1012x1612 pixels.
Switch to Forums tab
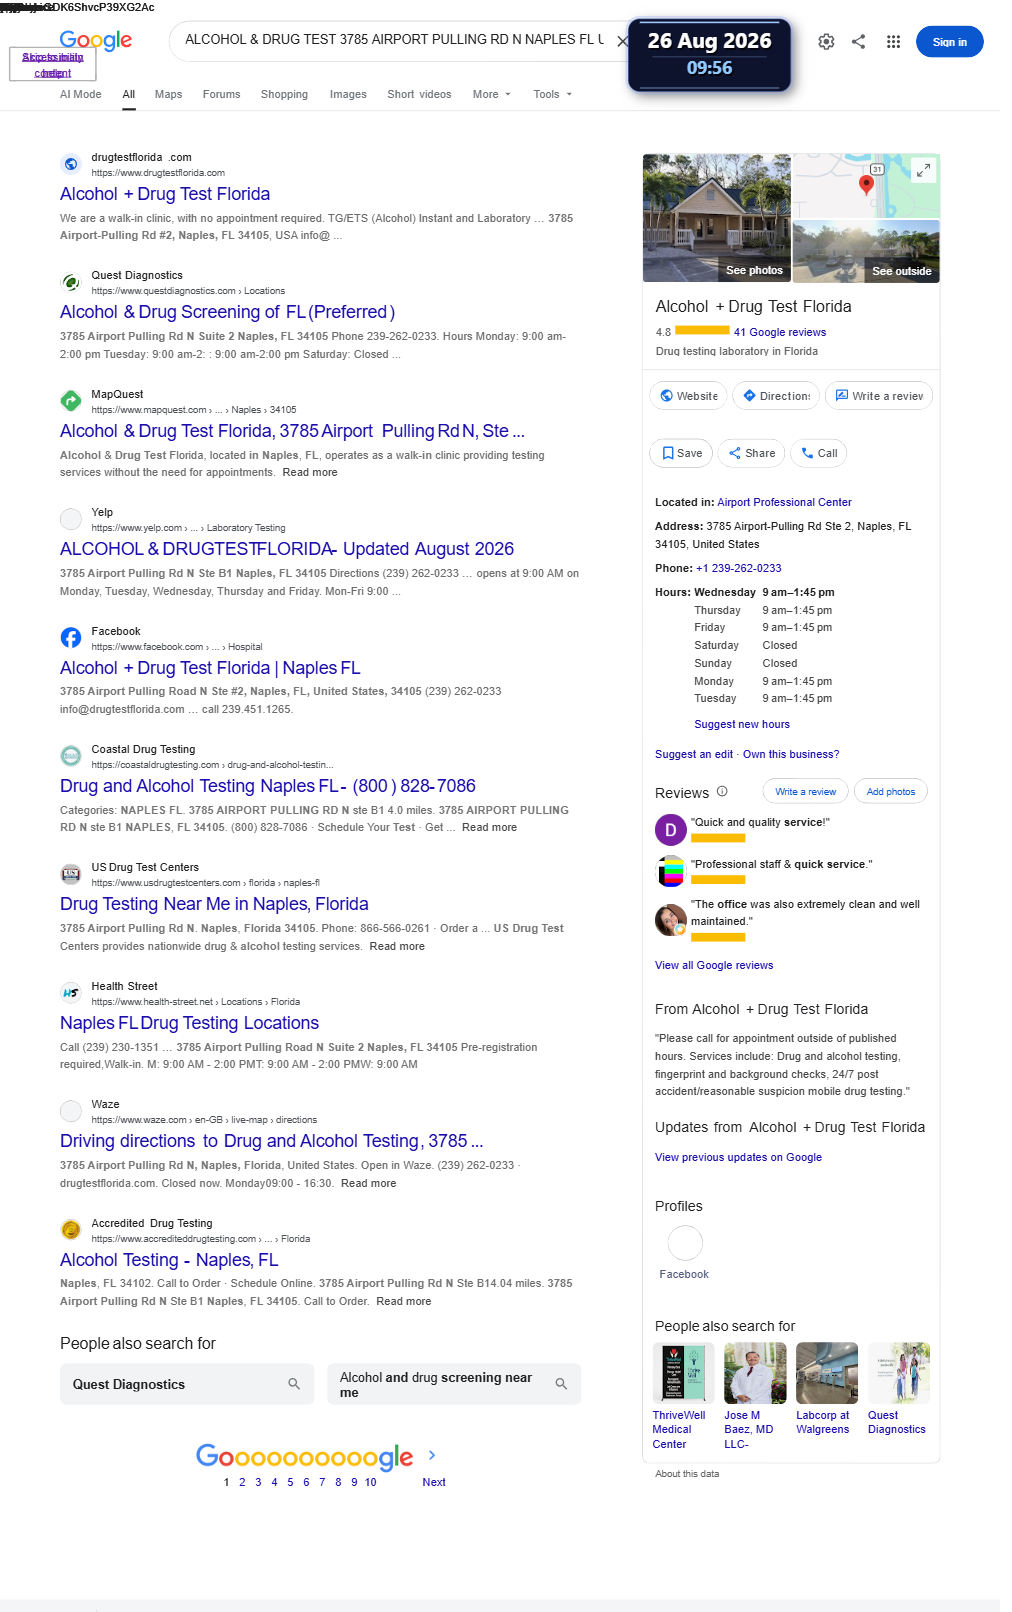[x=221, y=94]
